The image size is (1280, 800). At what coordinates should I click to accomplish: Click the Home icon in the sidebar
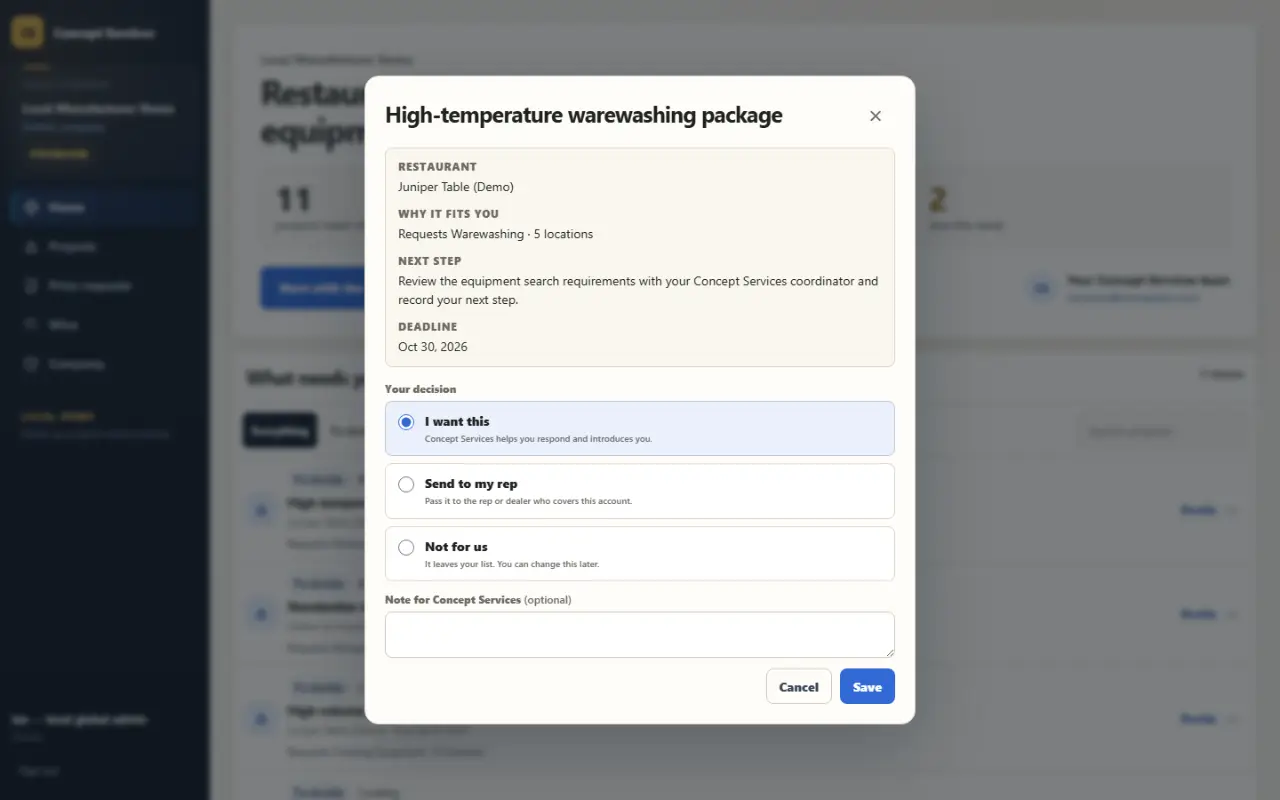31,207
